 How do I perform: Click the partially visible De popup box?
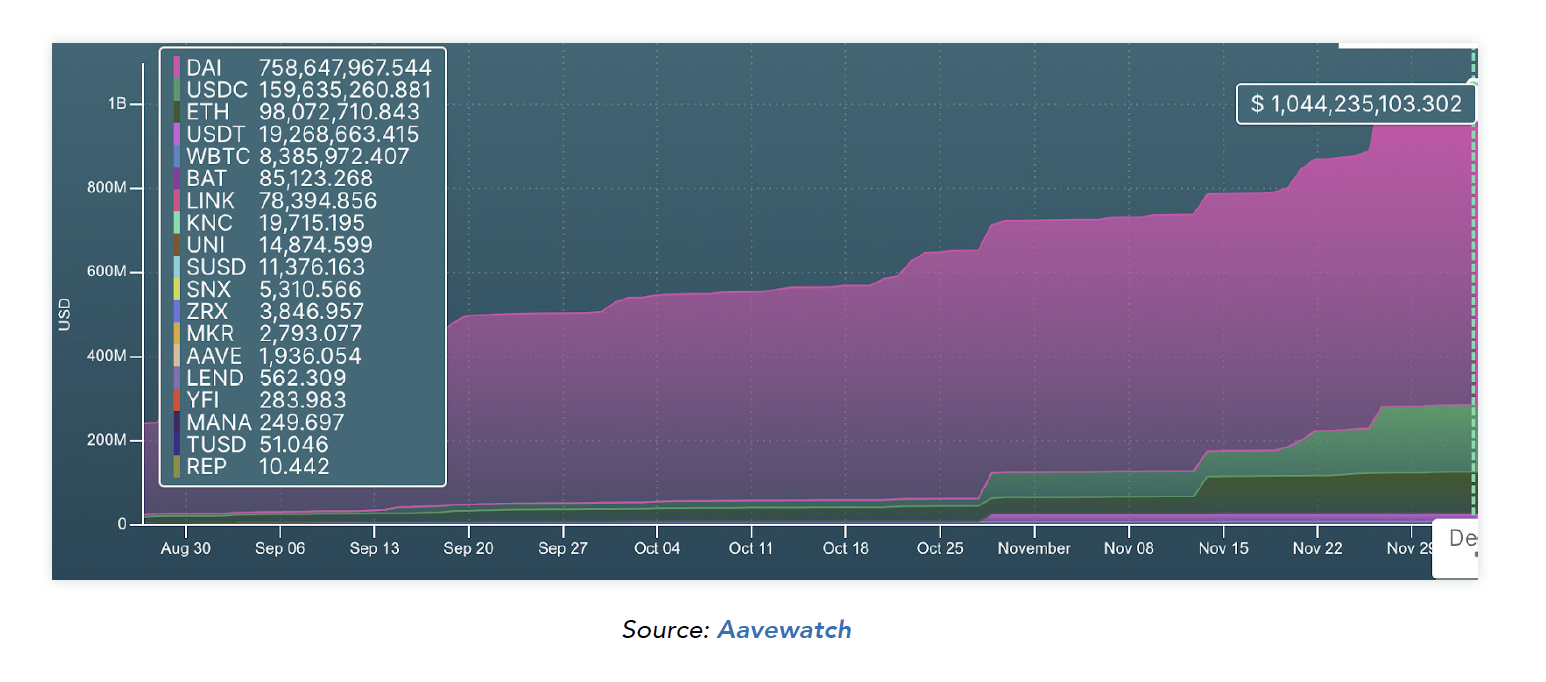coord(1455,548)
